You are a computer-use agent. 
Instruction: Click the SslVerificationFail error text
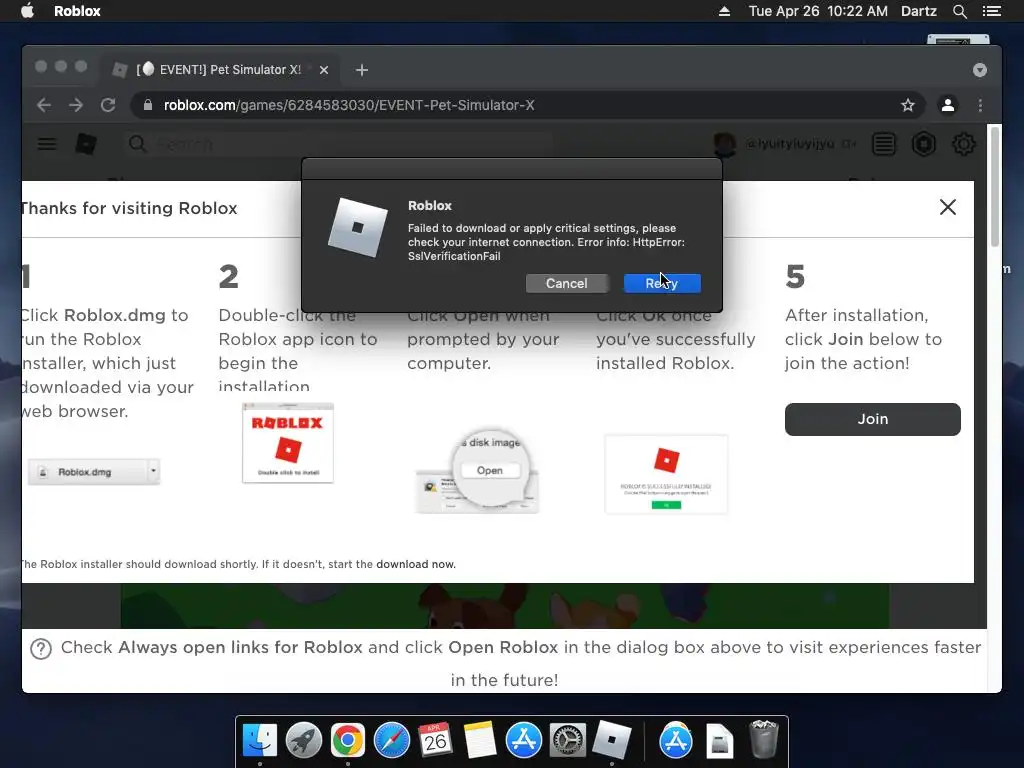coord(454,256)
